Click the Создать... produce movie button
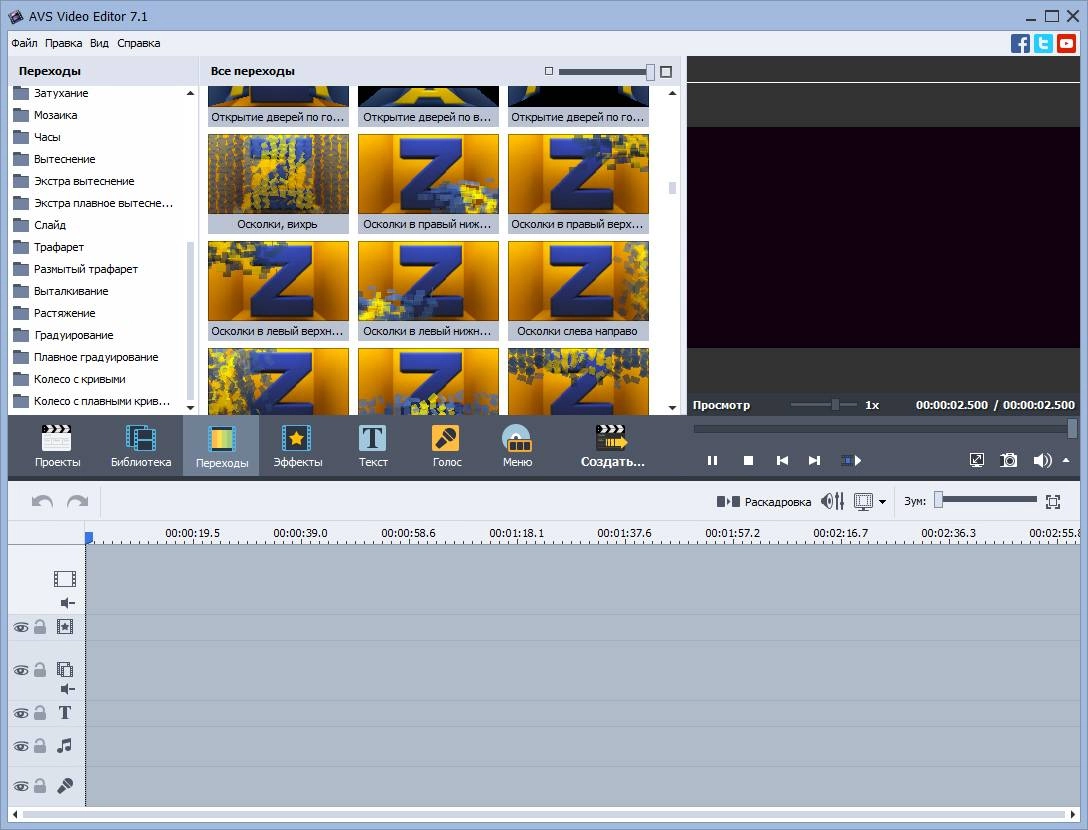 click(x=612, y=446)
